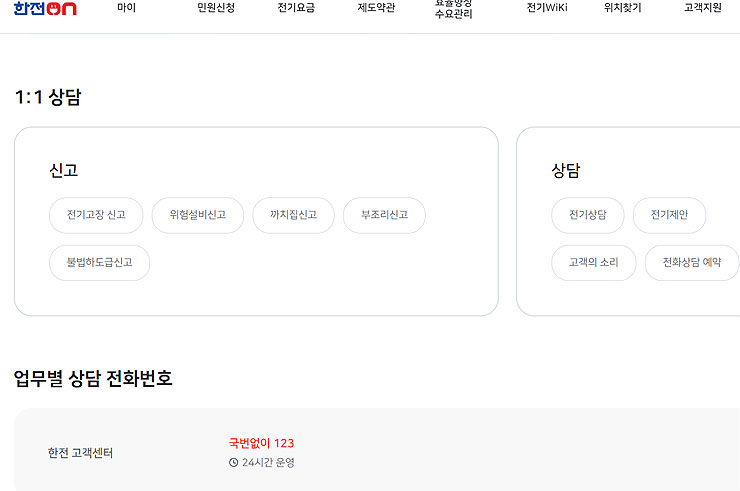Open the 마이 menu
This screenshot has width=740, height=491.
point(126,8)
